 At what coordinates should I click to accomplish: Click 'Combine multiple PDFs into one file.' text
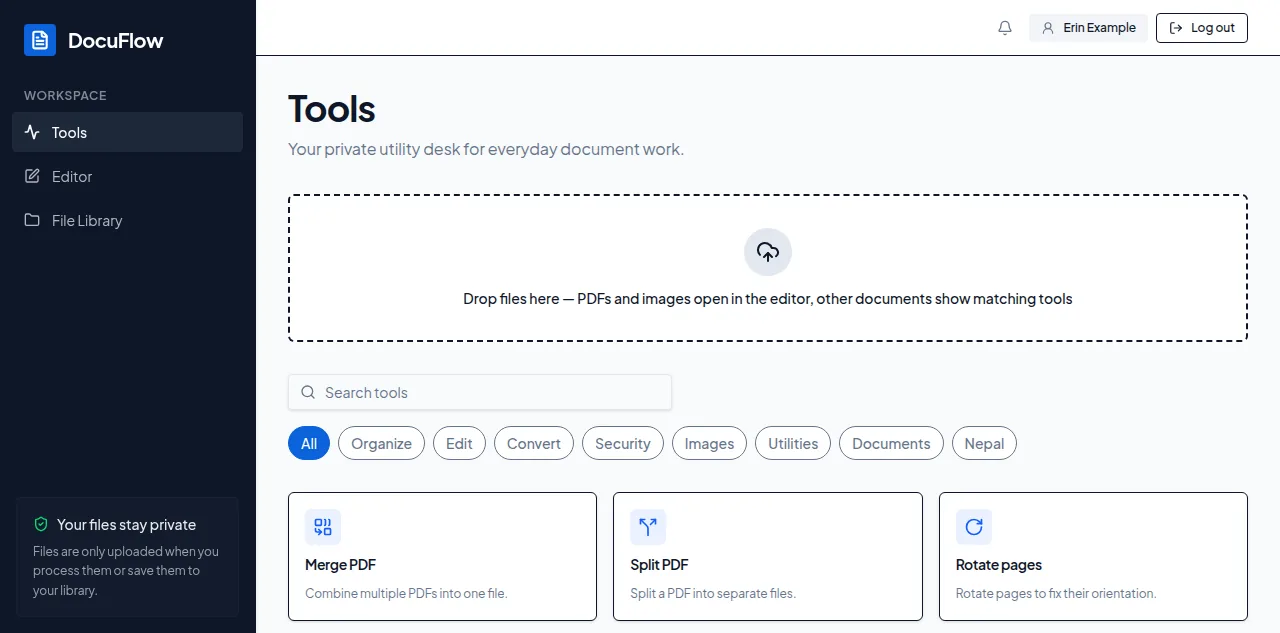(406, 593)
